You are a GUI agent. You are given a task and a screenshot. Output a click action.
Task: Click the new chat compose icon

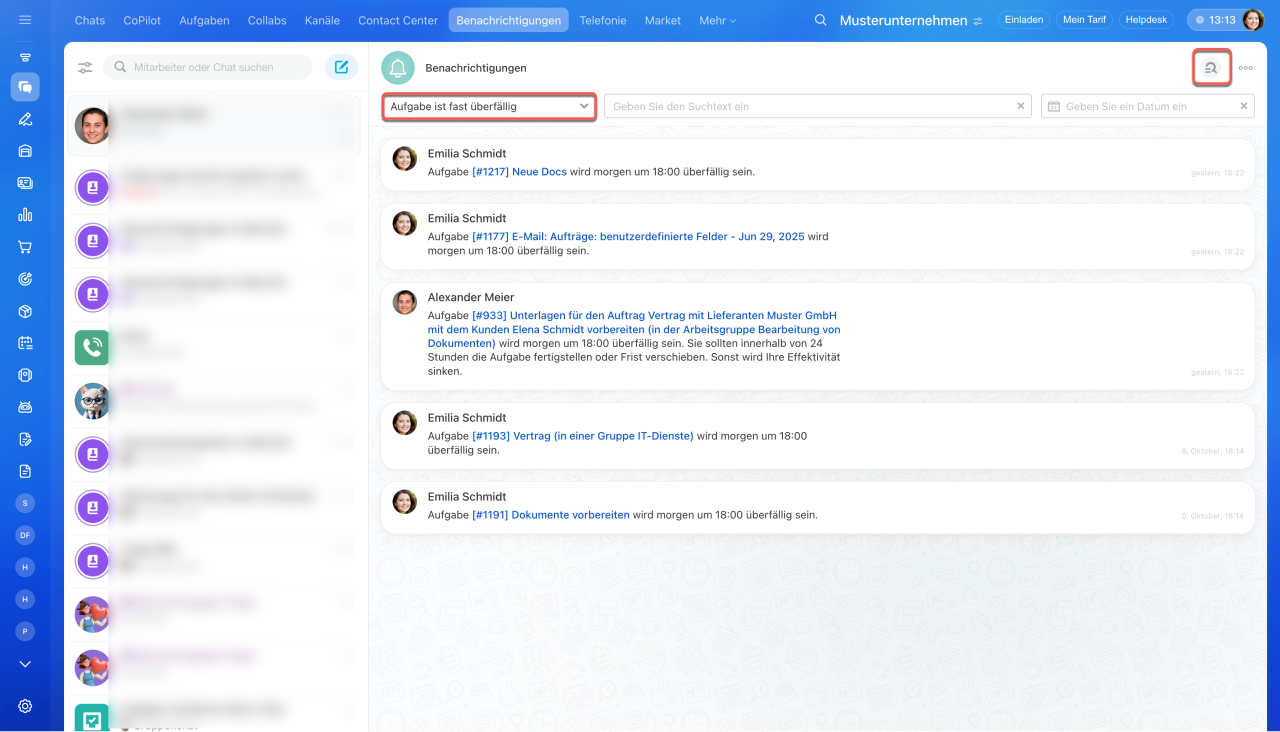click(341, 67)
